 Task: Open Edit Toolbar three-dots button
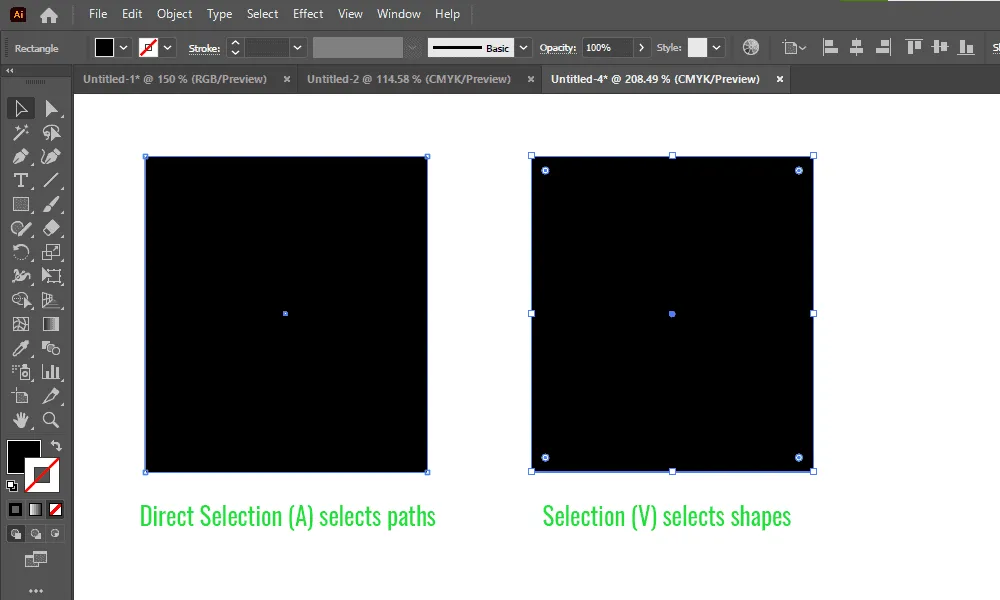(36, 591)
